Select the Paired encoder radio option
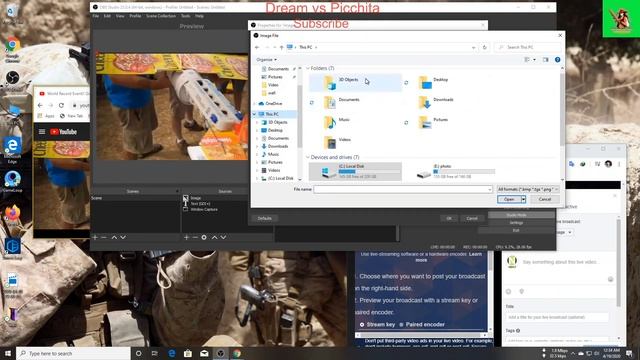Screen dimensions: 640x360 tap(401, 324)
